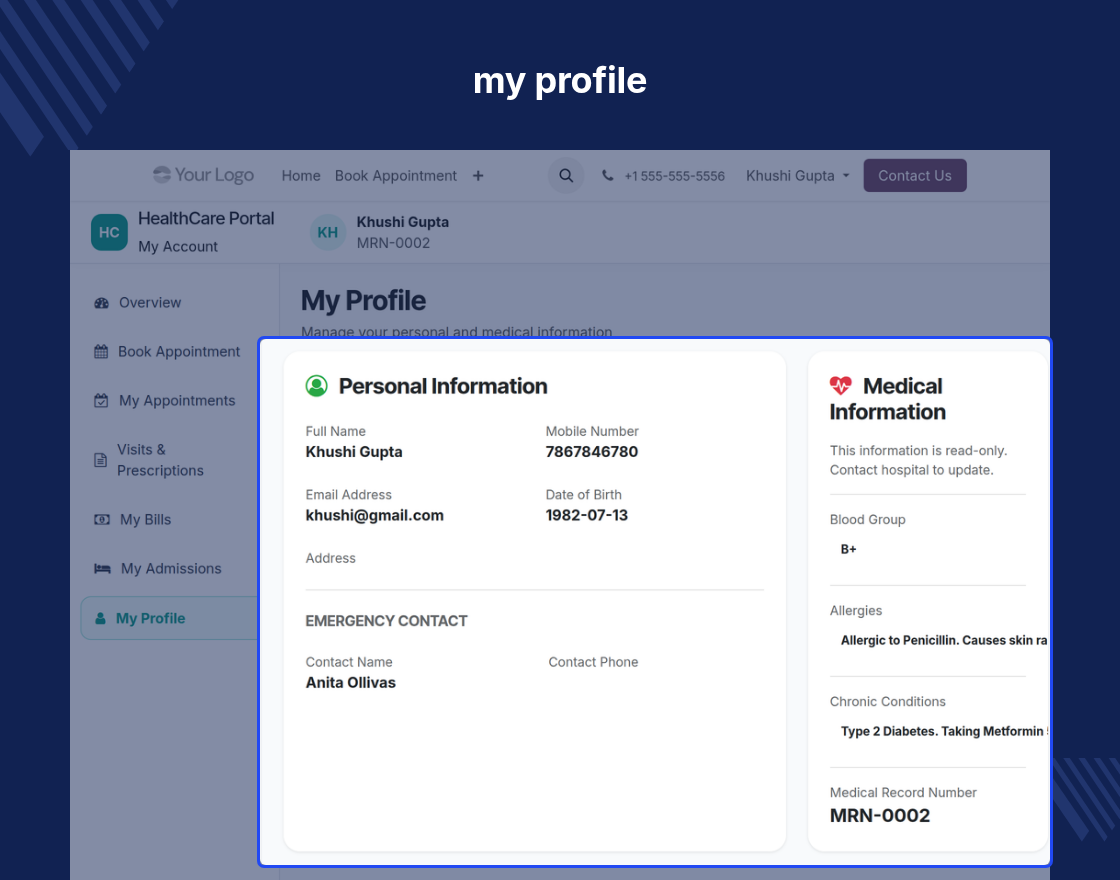Click the header MRN-0002 under Khushi Gupta
The height and width of the screenshot is (880, 1120).
click(394, 243)
